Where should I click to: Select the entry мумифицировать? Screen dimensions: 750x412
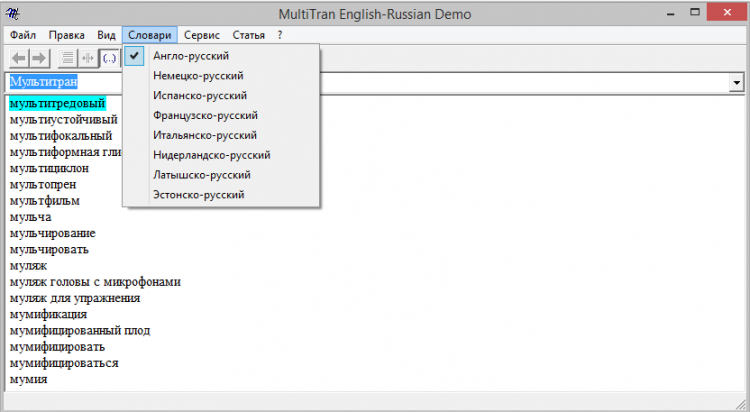(x=57, y=347)
